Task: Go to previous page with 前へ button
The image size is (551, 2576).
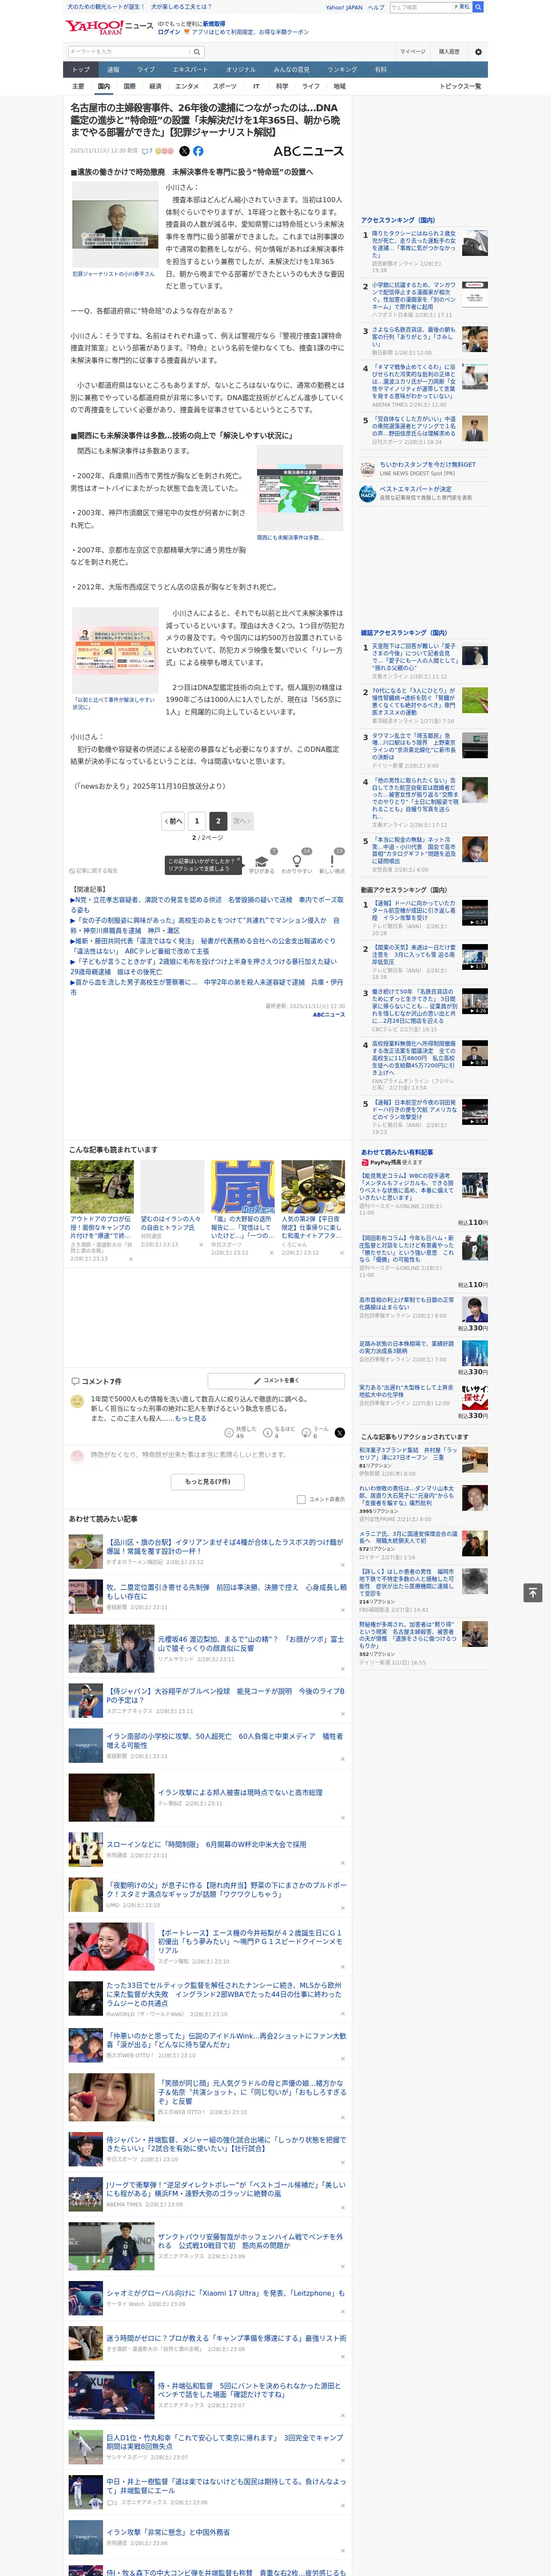Action: click(x=174, y=821)
